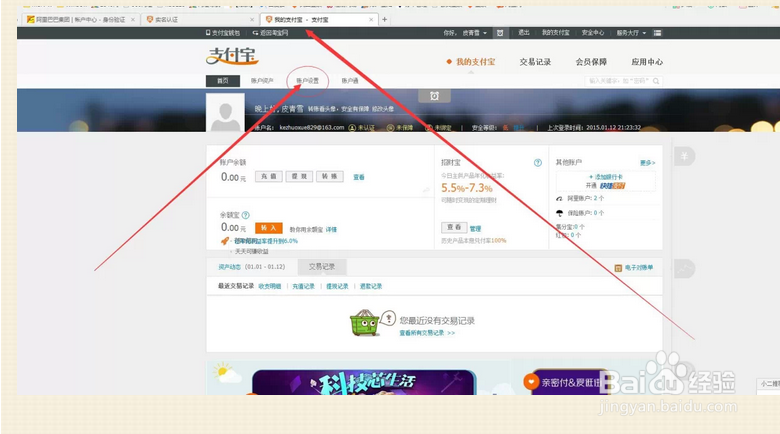Screen dimensions: 780x434
Task: Click the 充值记录 link
Action: coord(303,286)
